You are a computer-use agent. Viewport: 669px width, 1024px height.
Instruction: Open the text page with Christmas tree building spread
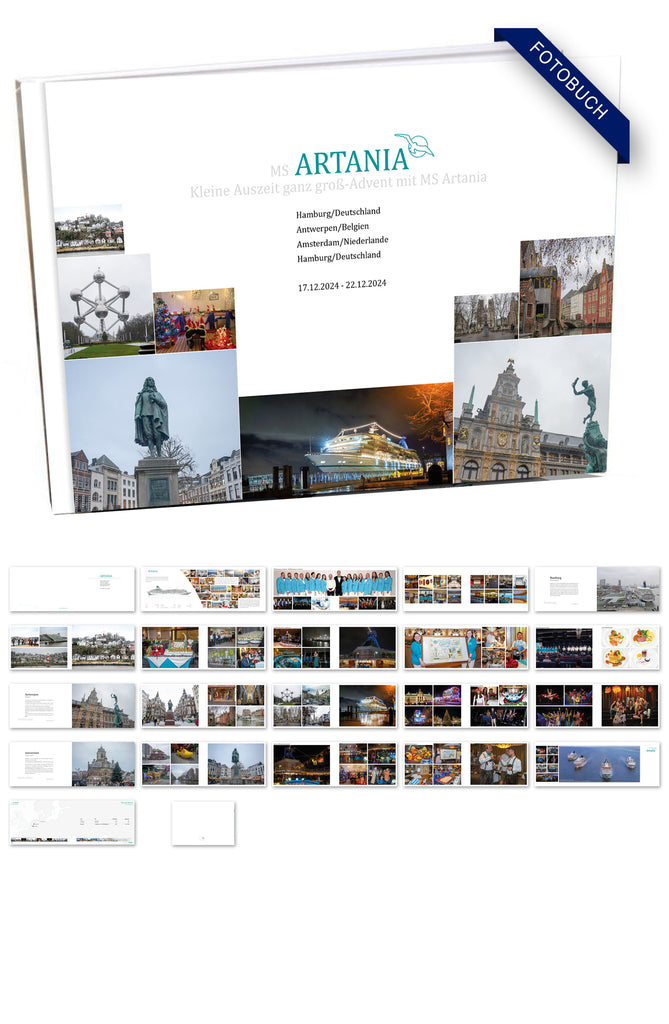coord(72,764)
